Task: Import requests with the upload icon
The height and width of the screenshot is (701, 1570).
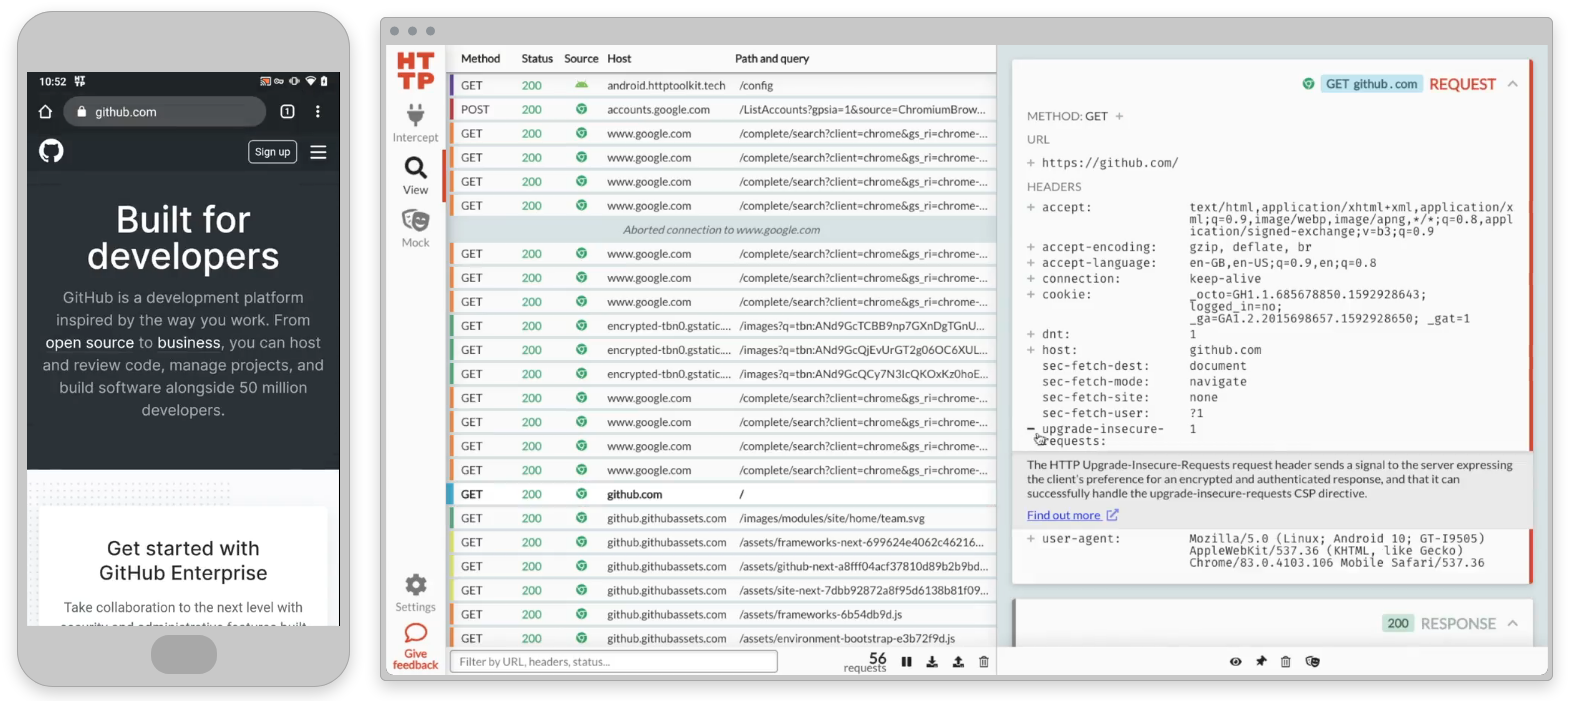Action: click(958, 661)
